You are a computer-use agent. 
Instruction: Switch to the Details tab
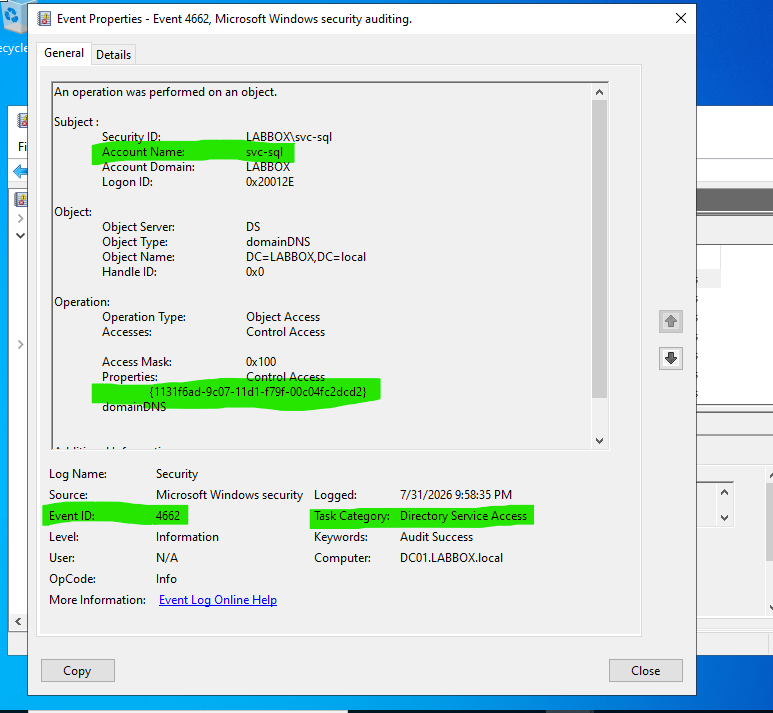(x=113, y=55)
